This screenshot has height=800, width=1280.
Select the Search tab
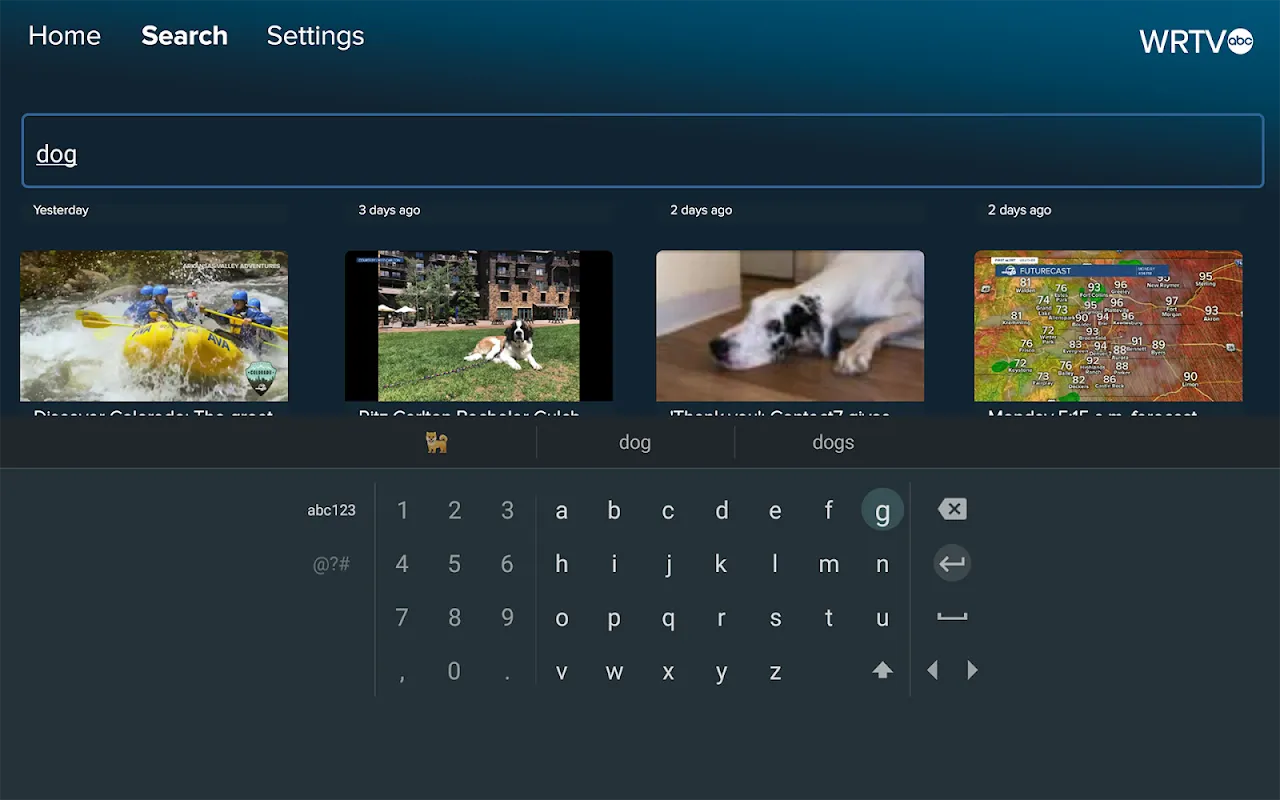(x=184, y=36)
